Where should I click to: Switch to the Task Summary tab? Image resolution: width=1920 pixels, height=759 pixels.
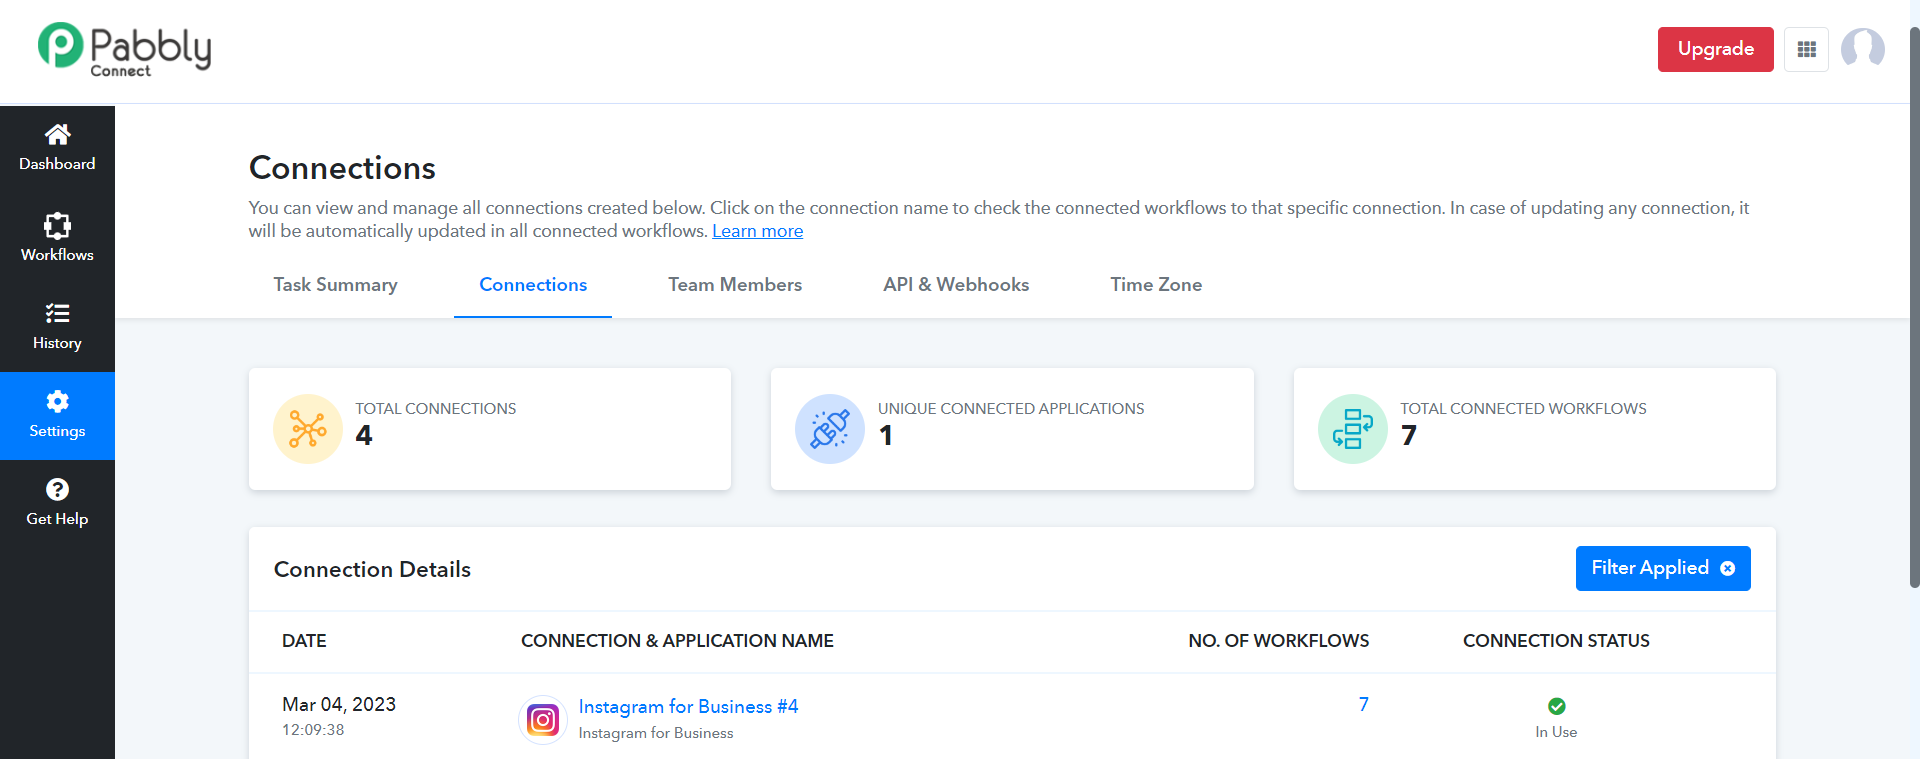click(x=335, y=285)
